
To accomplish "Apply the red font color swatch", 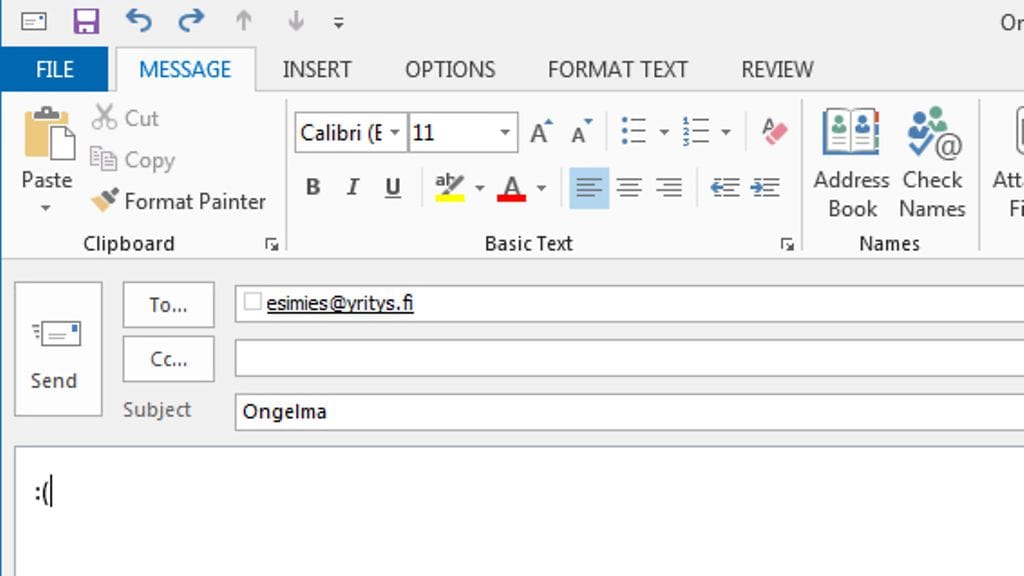I will pos(512,187).
